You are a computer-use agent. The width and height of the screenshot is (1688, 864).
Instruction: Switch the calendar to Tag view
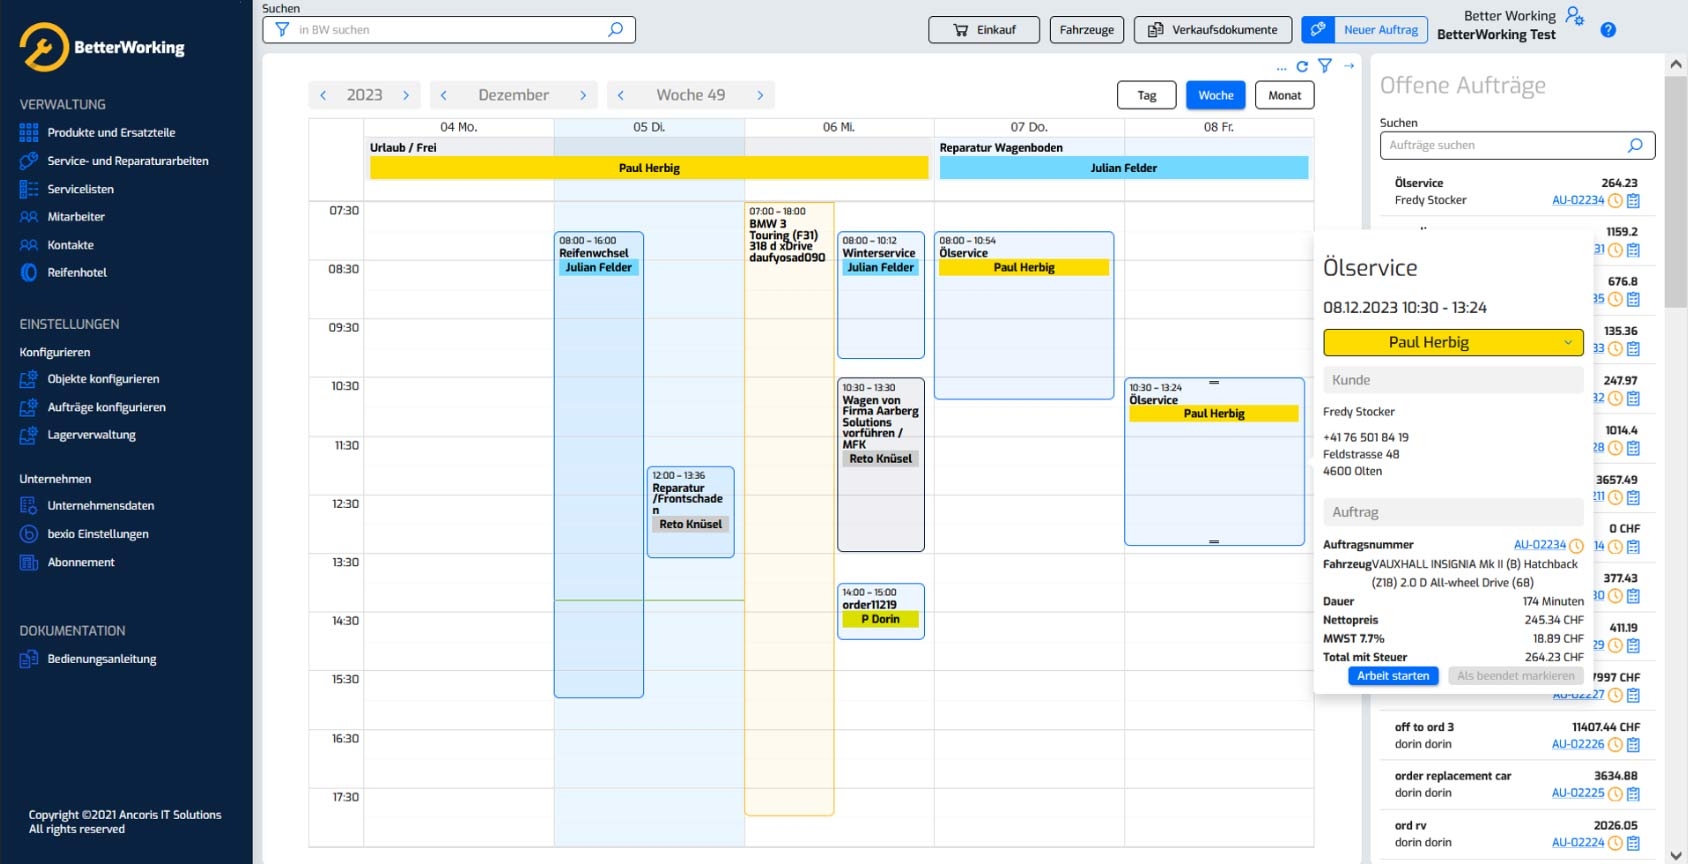pyautogui.click(x=1146, y=95)
